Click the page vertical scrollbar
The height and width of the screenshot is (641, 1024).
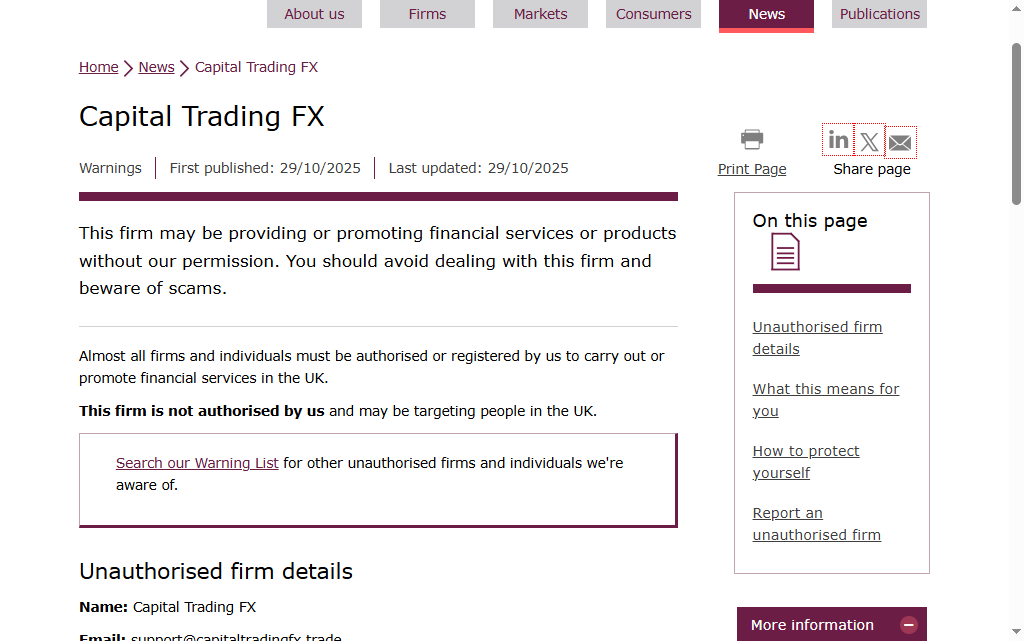pos(1016,300)
